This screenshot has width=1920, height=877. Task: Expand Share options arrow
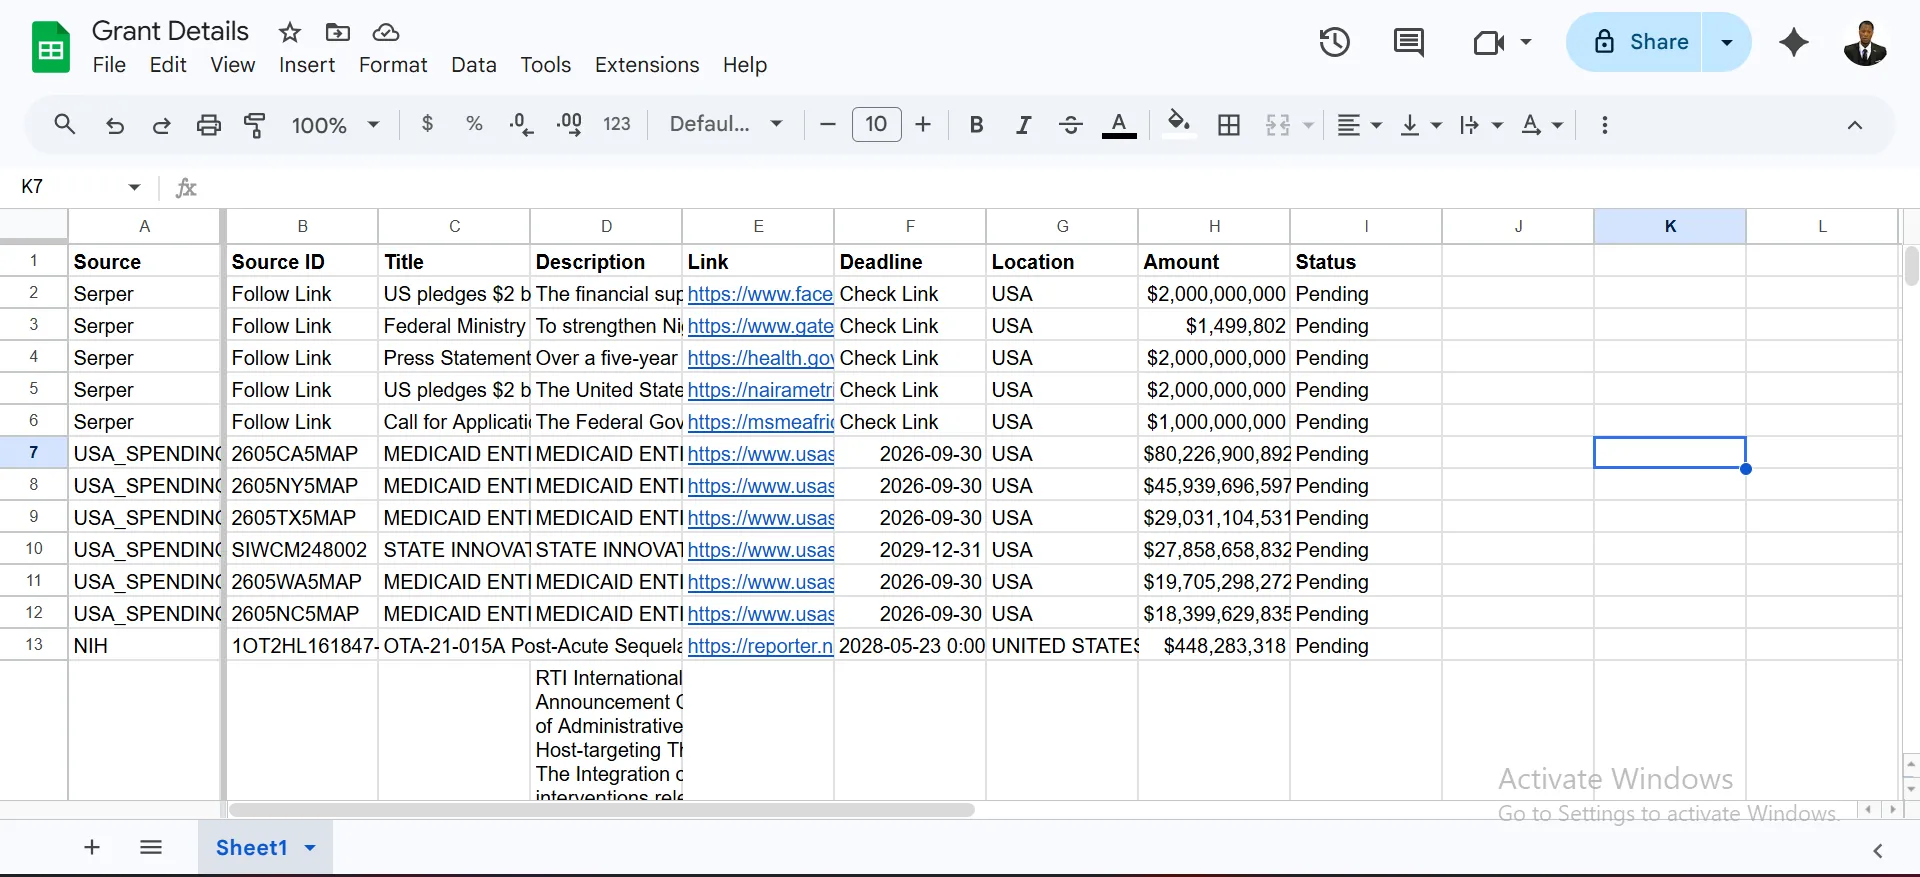tap(1726, 42)
